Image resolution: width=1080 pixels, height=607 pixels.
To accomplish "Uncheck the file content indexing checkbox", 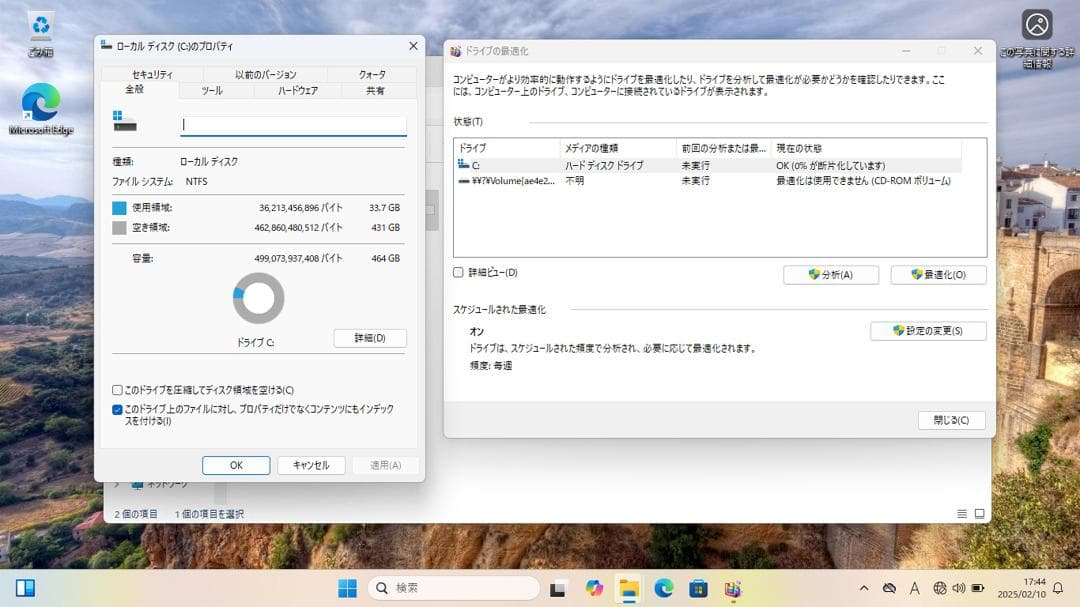I will click(117, 409).
